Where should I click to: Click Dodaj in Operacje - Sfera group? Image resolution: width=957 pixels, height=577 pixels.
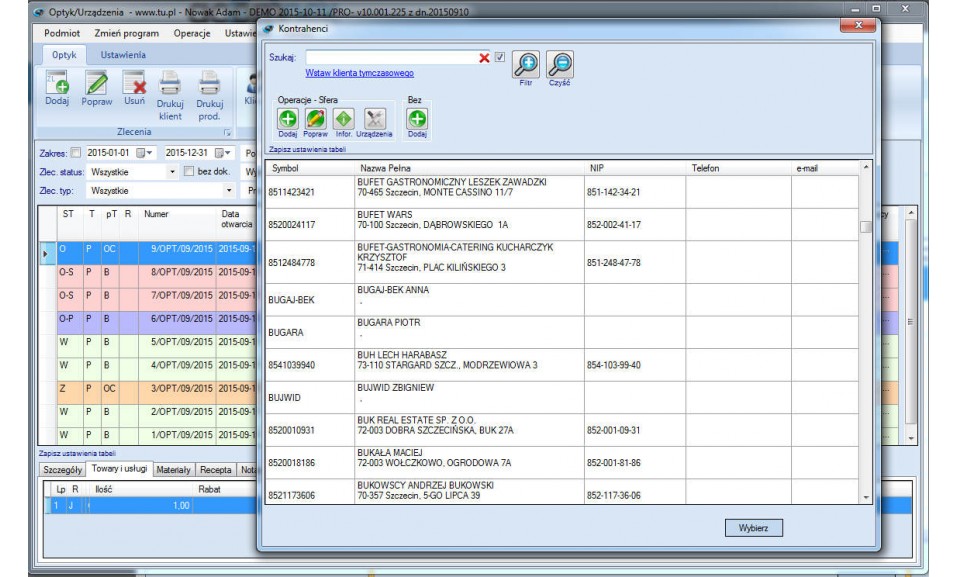286,119
